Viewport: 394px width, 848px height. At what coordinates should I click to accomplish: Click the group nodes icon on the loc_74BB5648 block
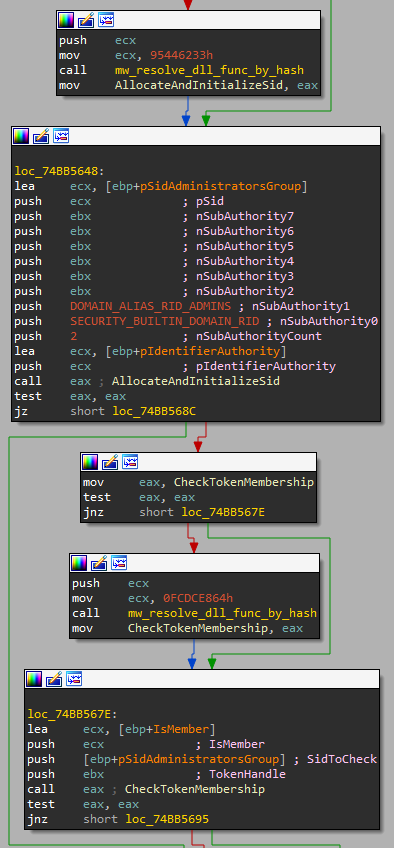tap(61, 136)
